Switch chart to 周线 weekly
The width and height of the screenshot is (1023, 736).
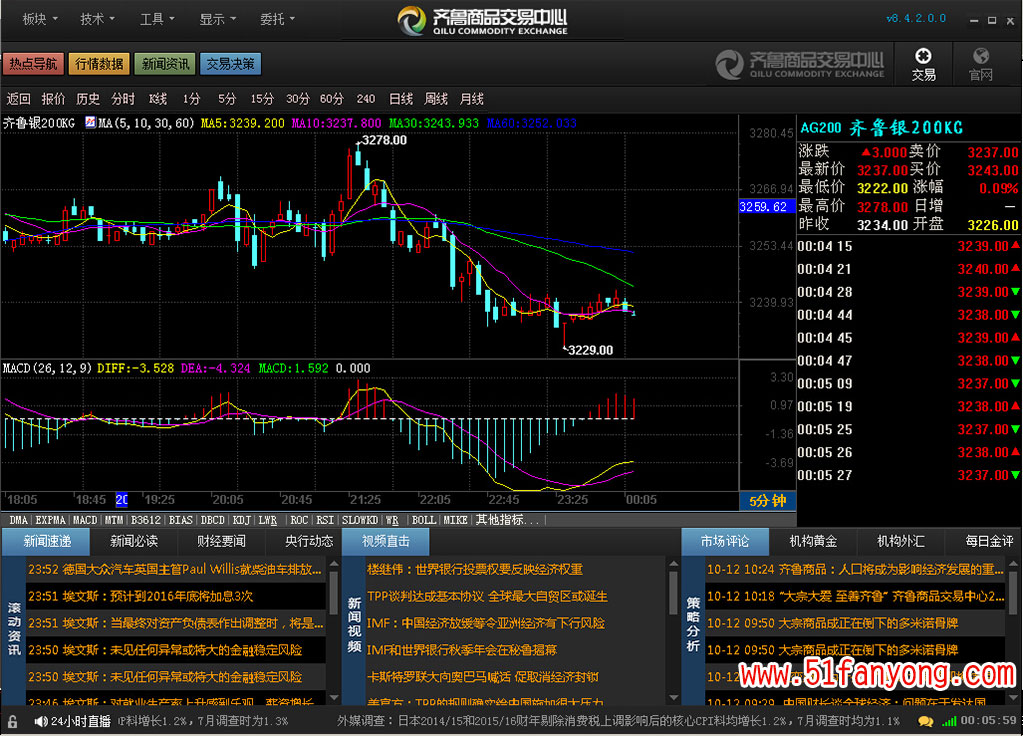point(436,99)
